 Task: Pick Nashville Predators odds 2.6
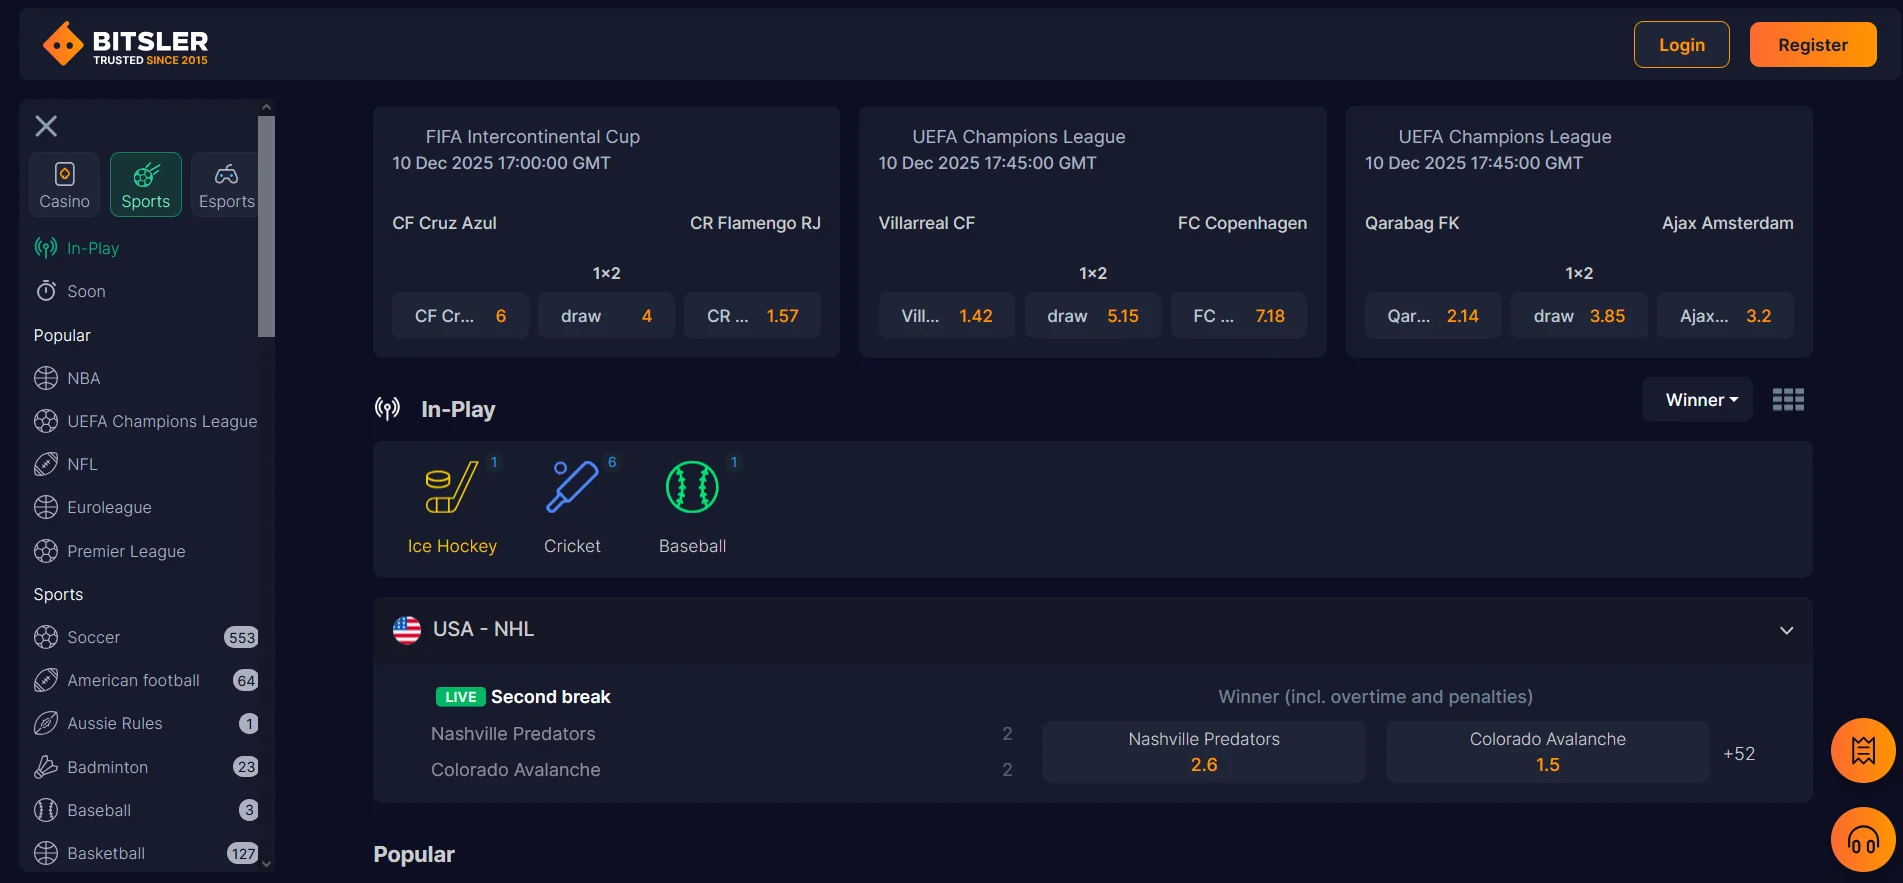point(1203,752)
